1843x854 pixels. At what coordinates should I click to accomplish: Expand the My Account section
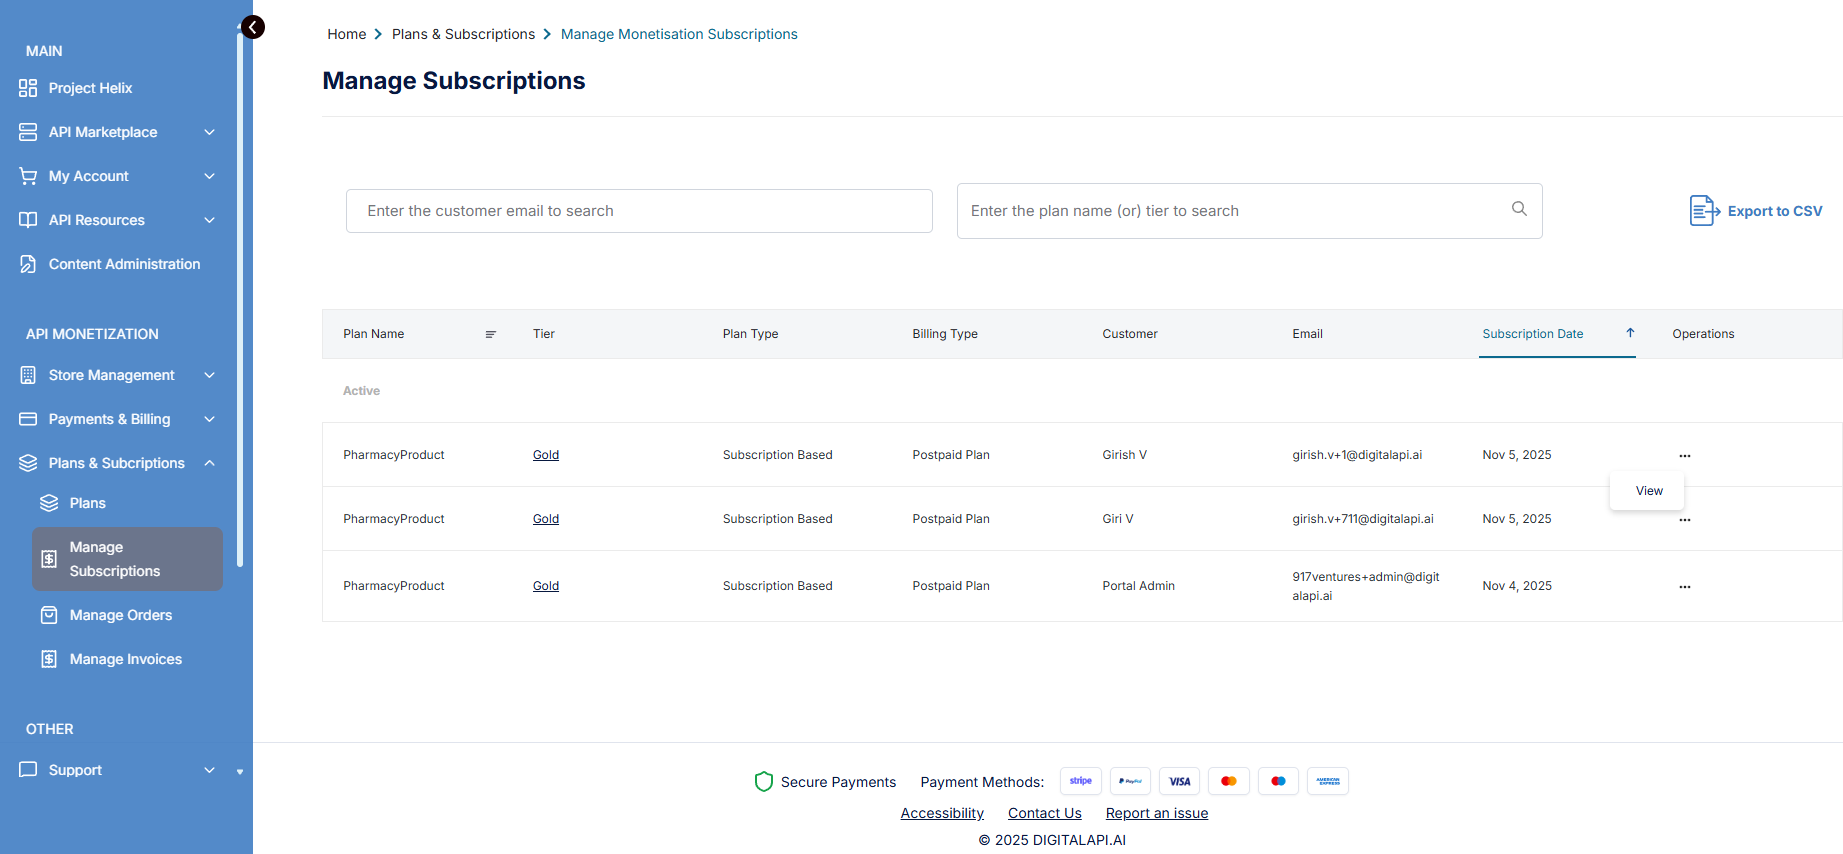[x=209, y=176]
